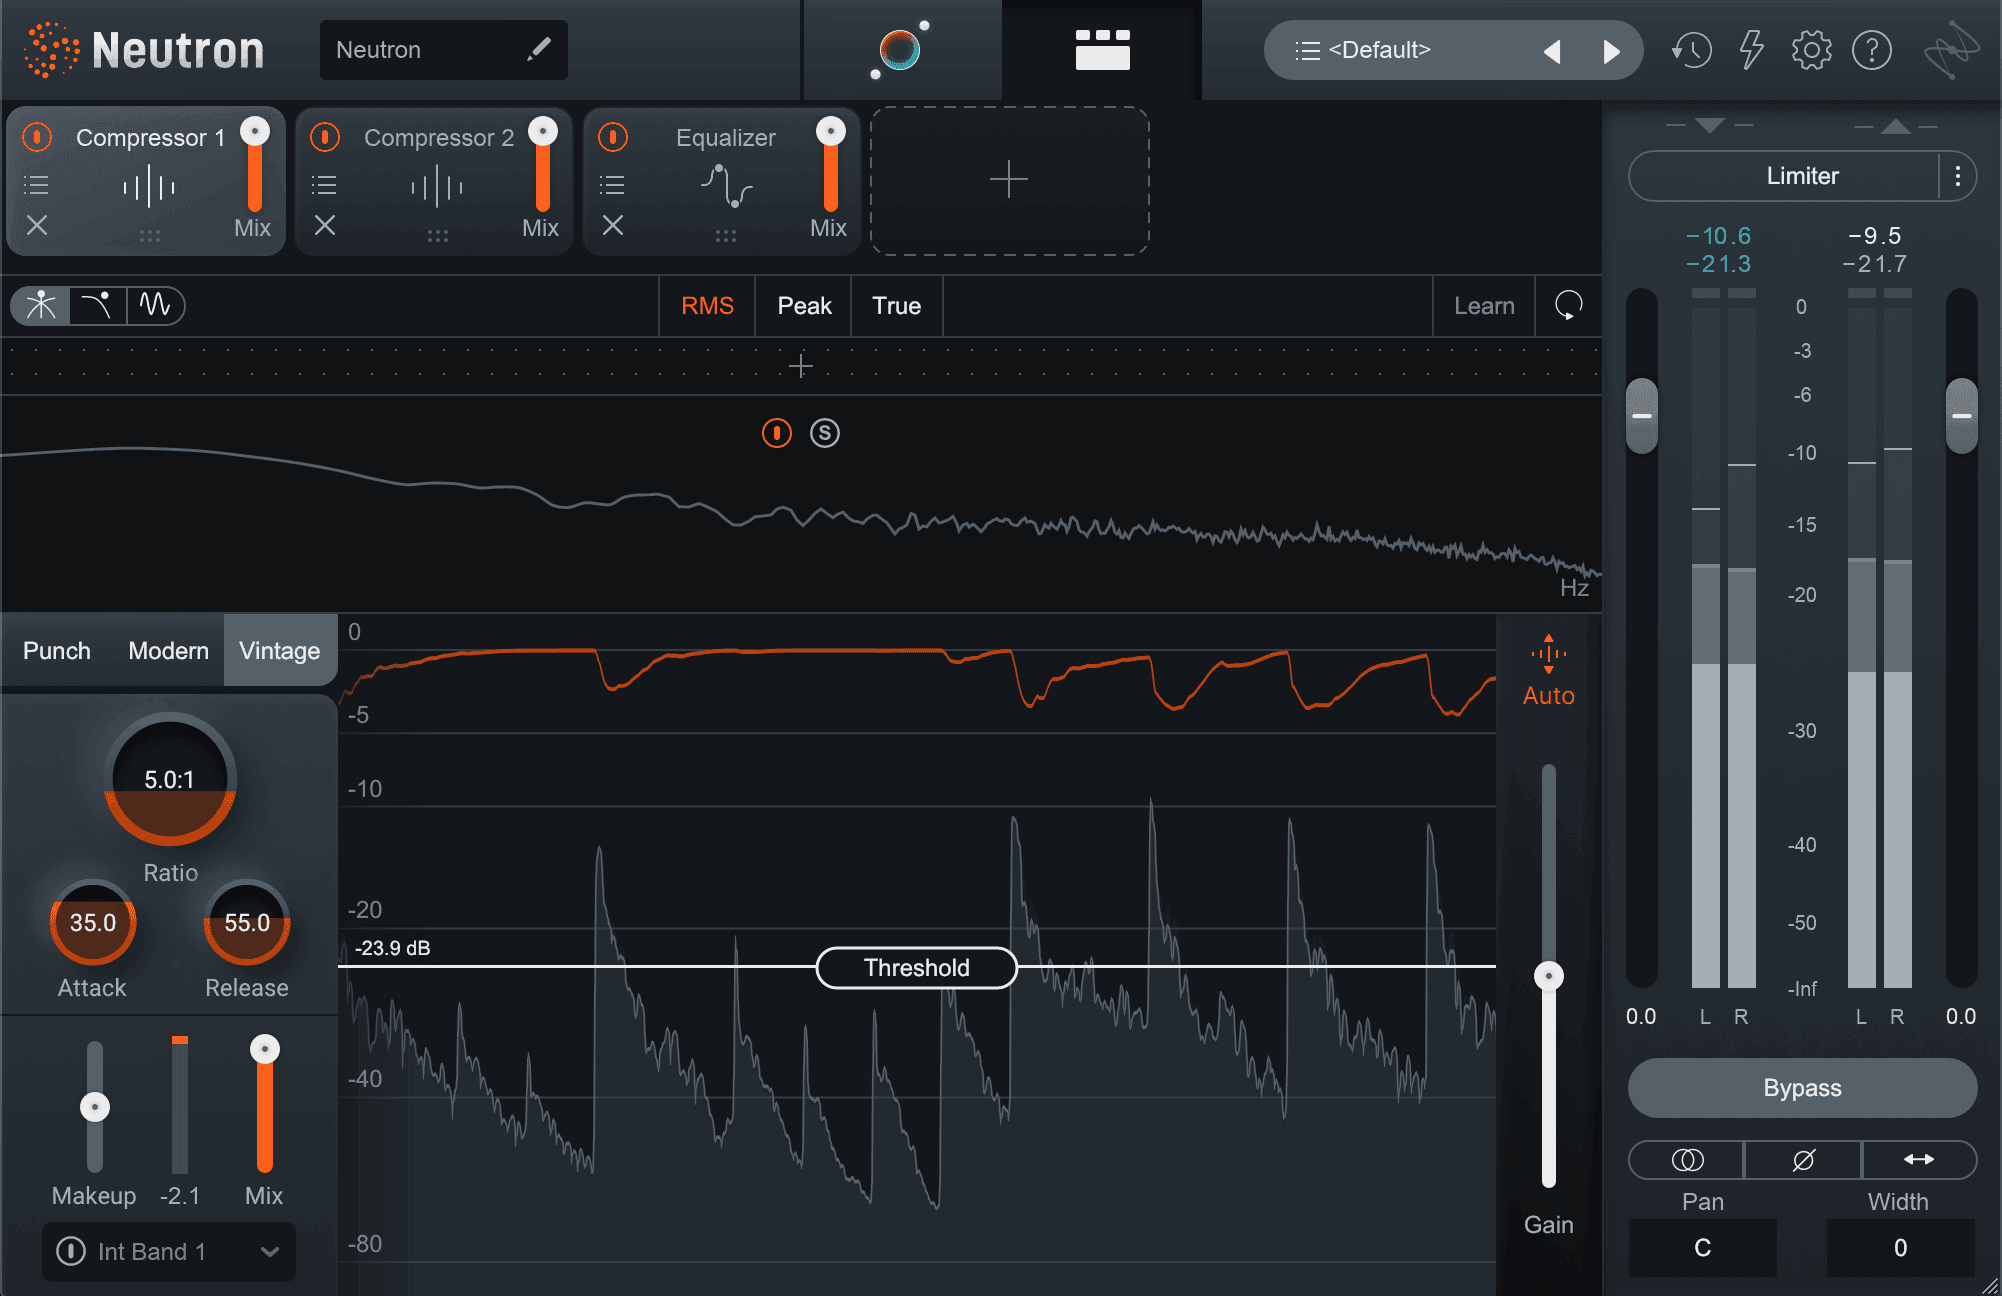Select the detection filter curve icon
The image size is (2002, 1296).
coord(97,305)
